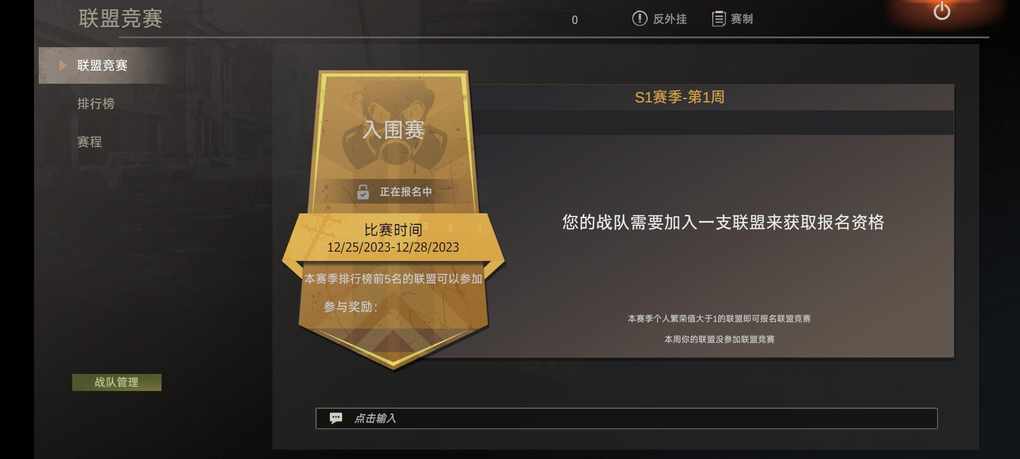Click the 反外挂 text label

click(x=669, y=20)
